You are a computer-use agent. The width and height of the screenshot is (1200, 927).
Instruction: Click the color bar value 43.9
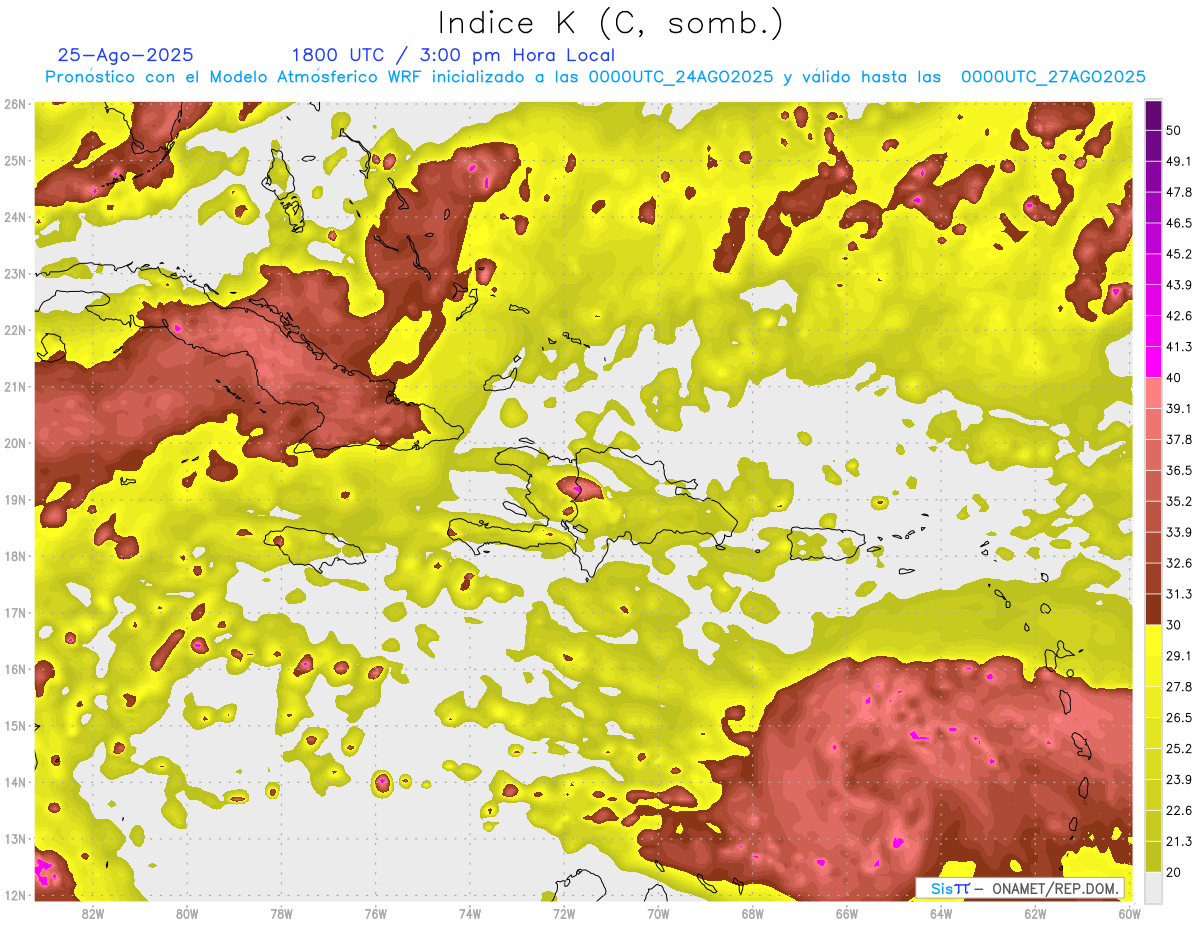coord(1179,285)
